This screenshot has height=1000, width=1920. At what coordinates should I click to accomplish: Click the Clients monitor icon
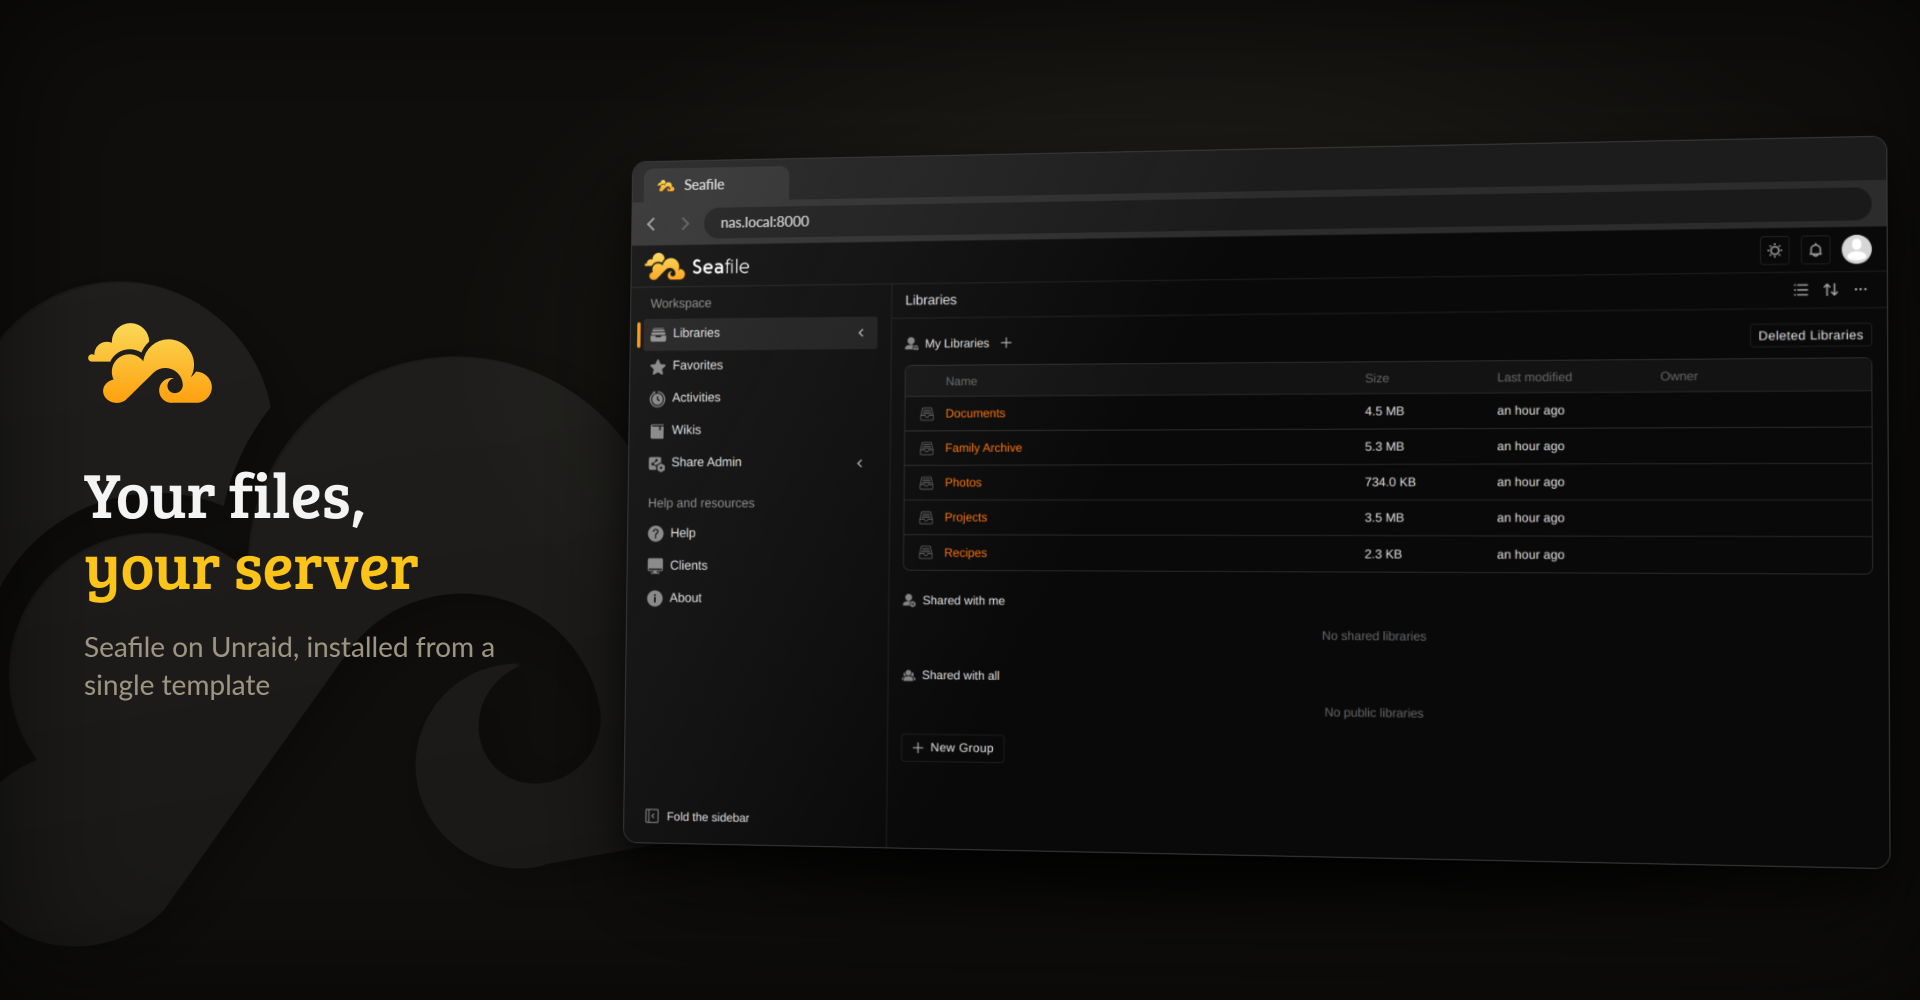655,566
